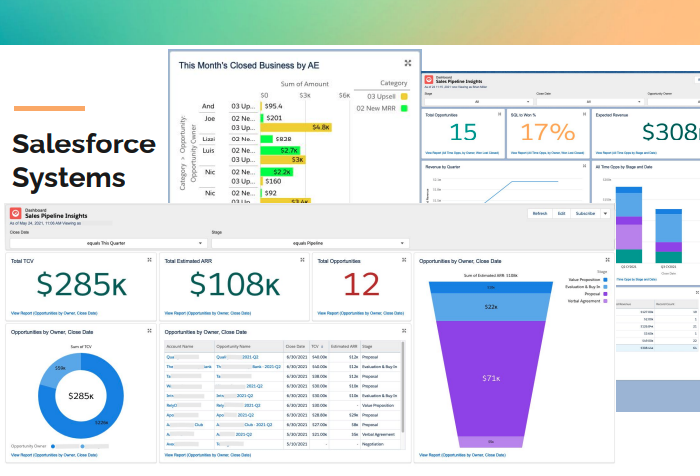Click the '$95.4' bar label for And
Screen dimensions: 700x476
click(273, 106)
